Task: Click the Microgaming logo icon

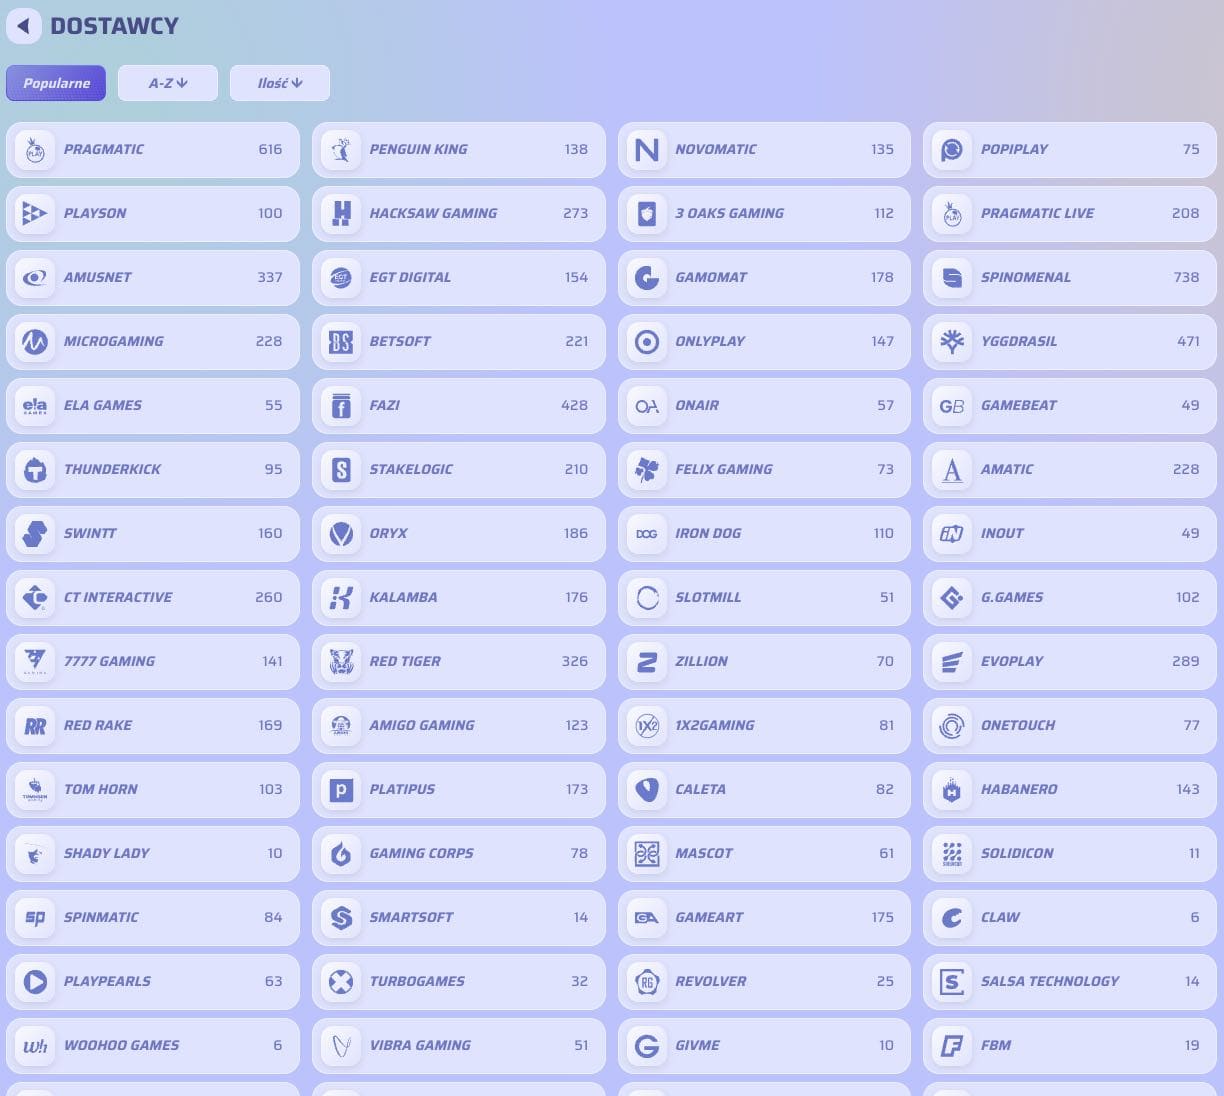Action: [x=35, y=342]
